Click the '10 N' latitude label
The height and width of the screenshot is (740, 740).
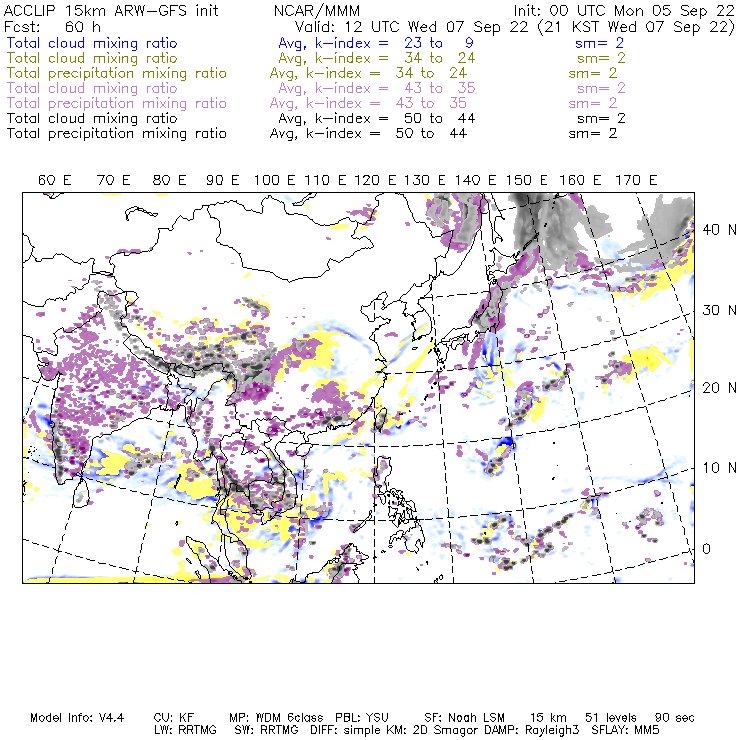(719, 468)
